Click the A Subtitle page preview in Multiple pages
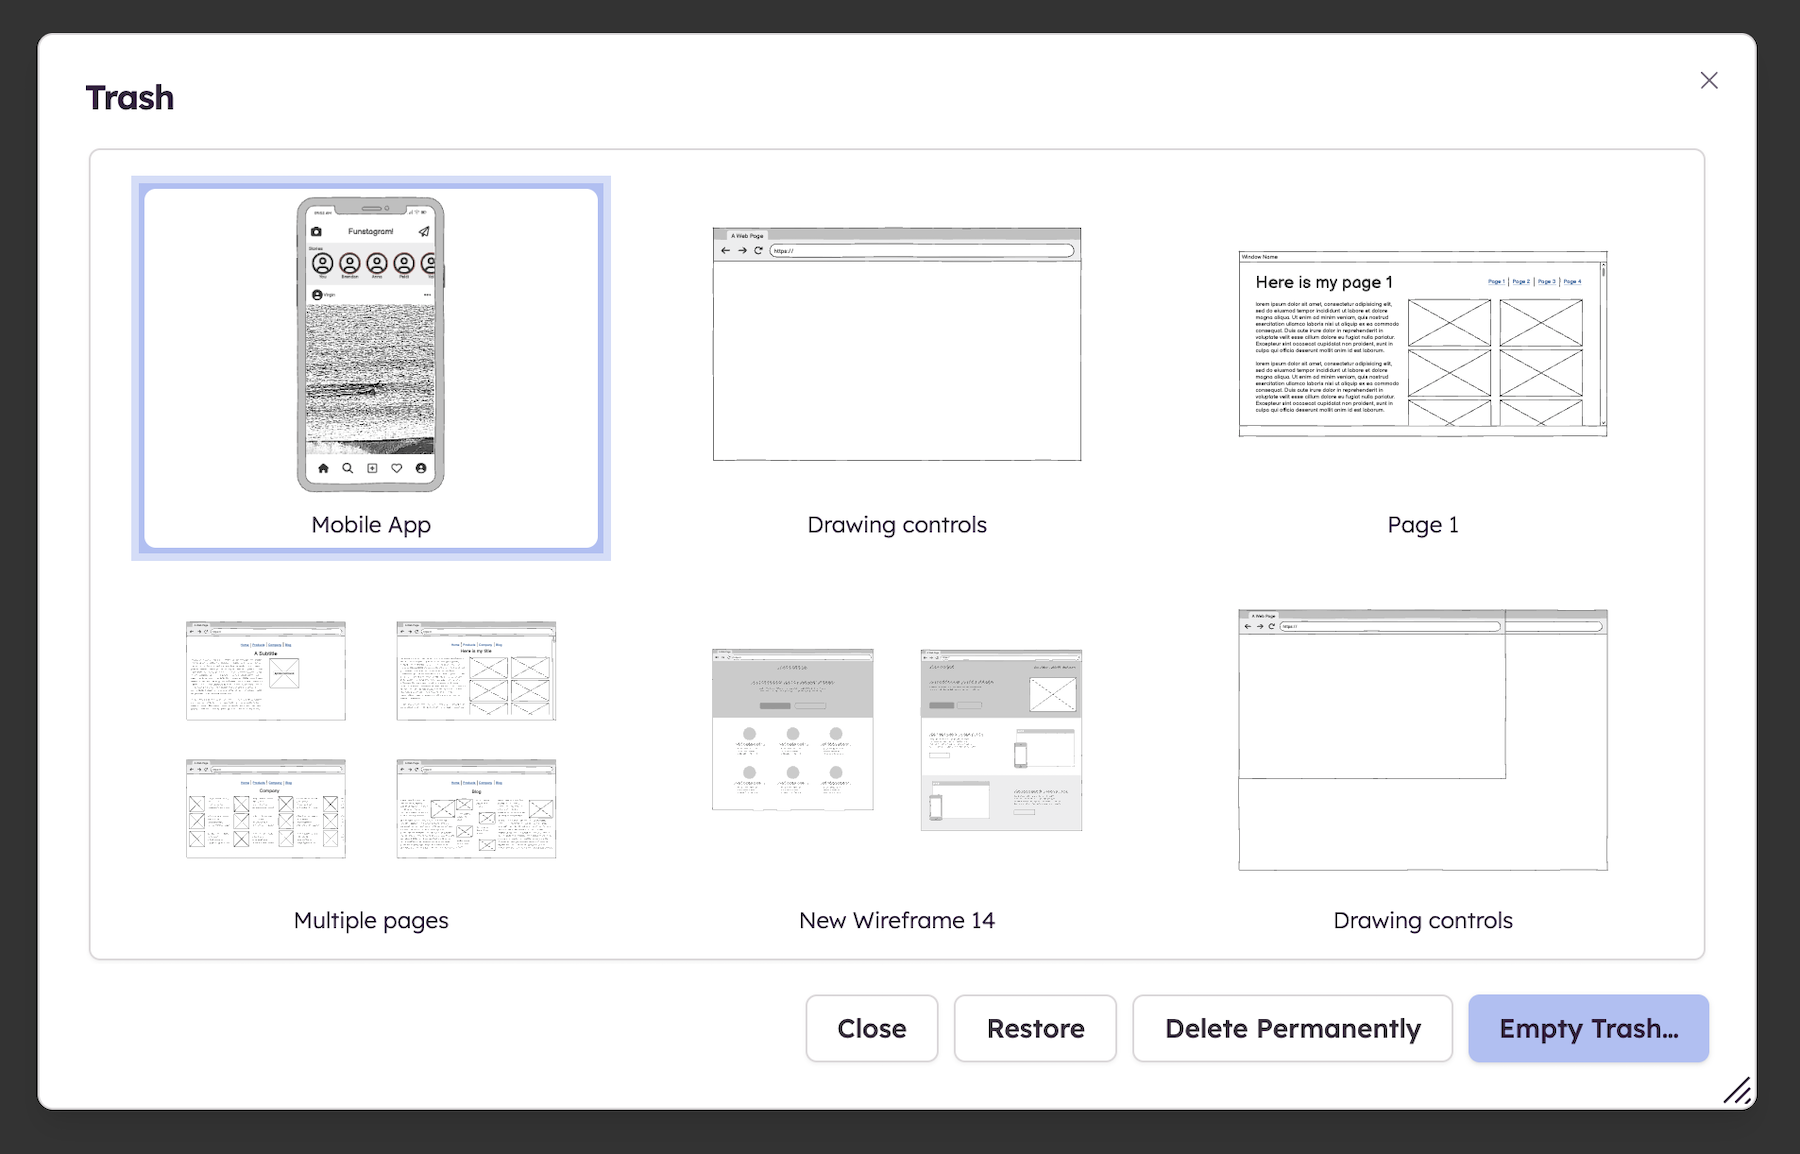This screenshot has width=1800, height=1154. click(266, 670)
